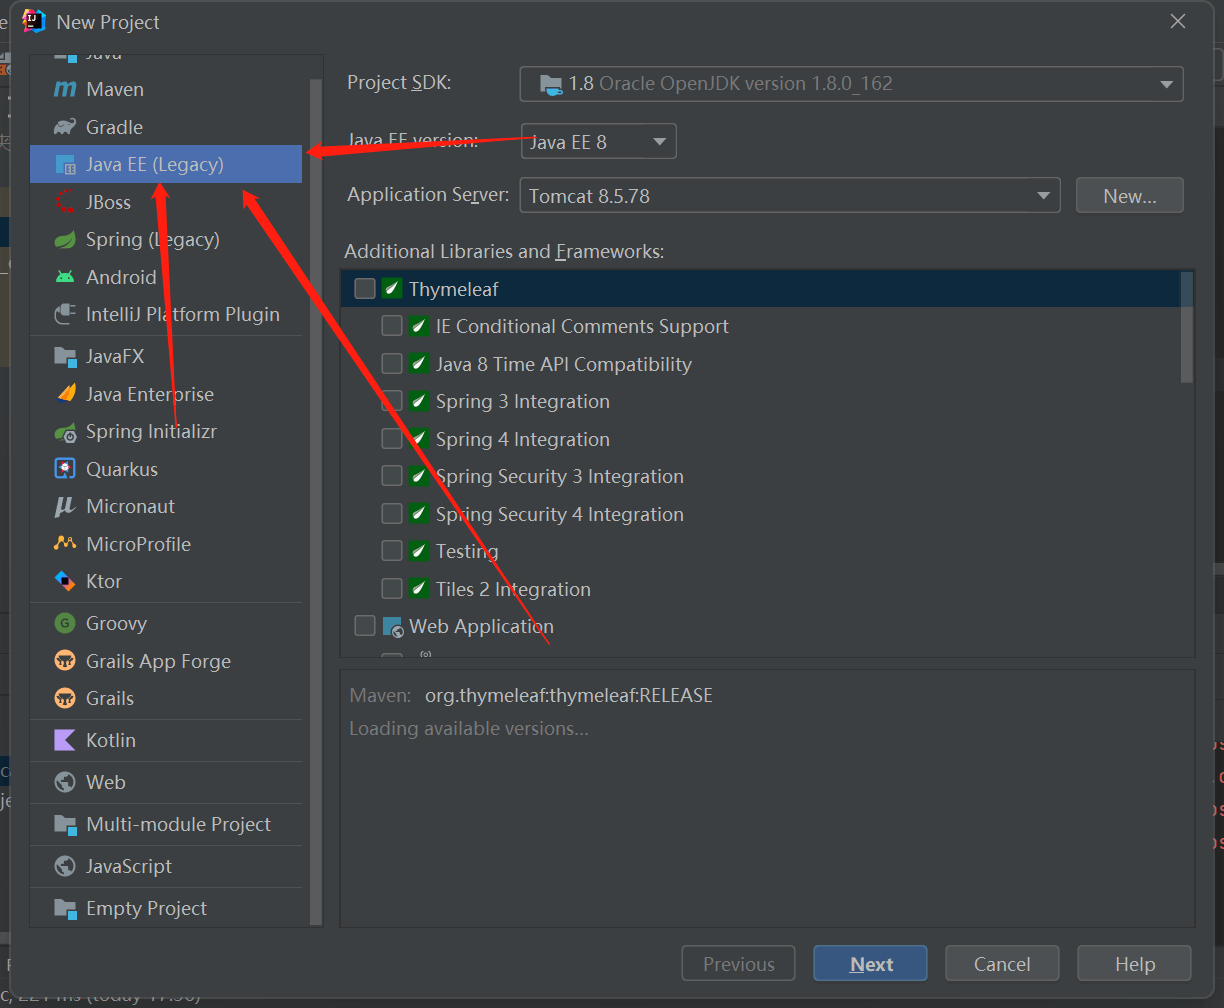Select the Micronaut mu icon
Viewport: 1224px width, 1008px height.
(x=65, y=507)
